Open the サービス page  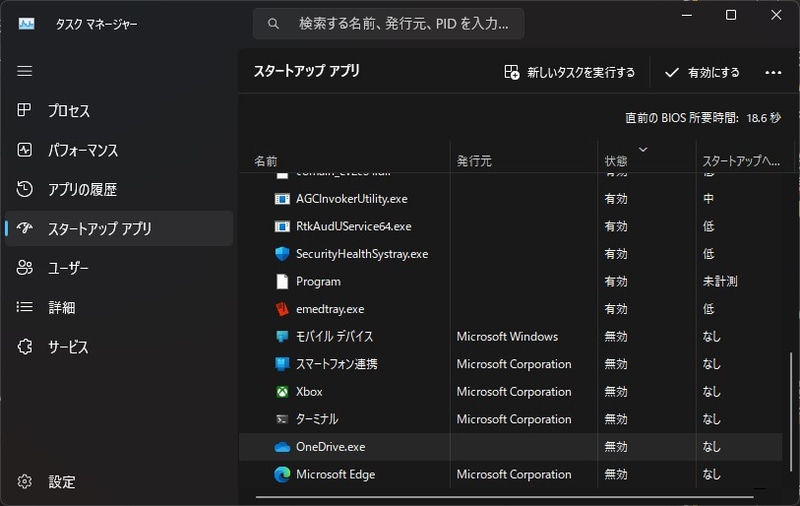119,347
